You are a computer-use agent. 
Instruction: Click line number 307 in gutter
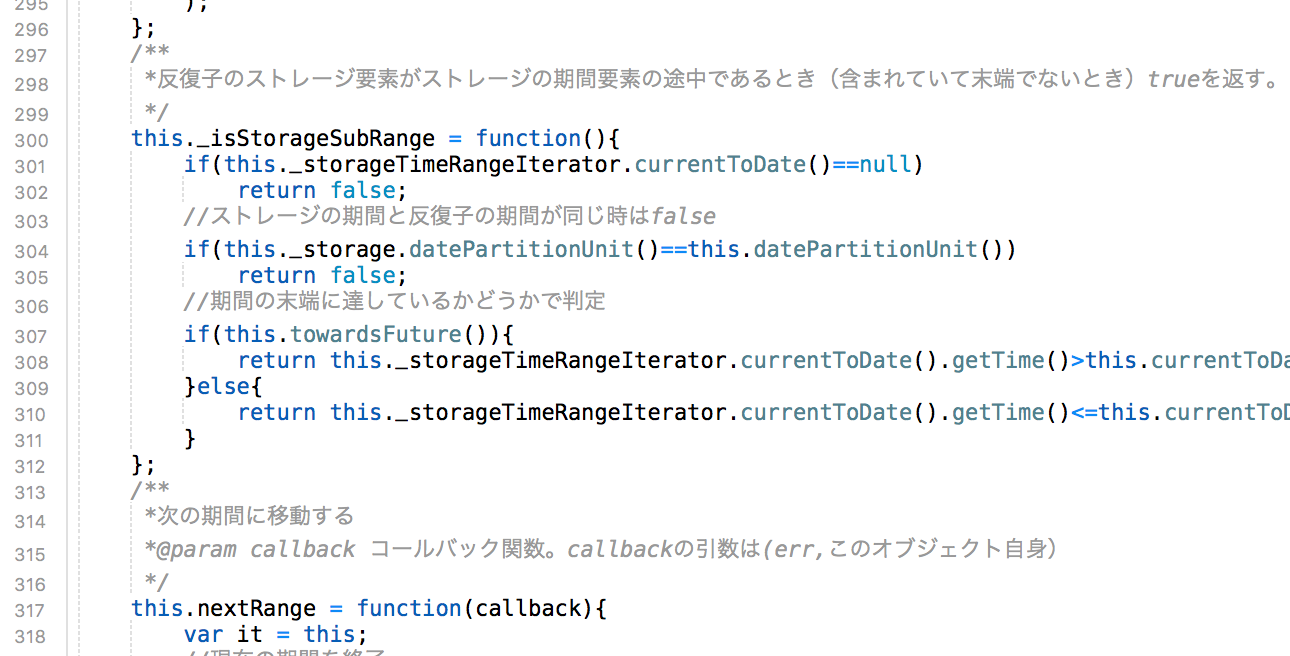(x=31, y=337)
